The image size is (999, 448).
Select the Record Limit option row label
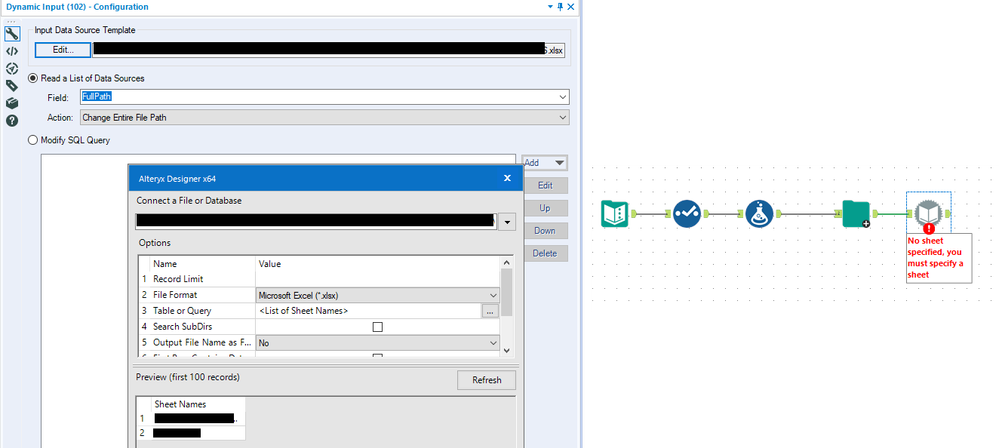[178, 279]
